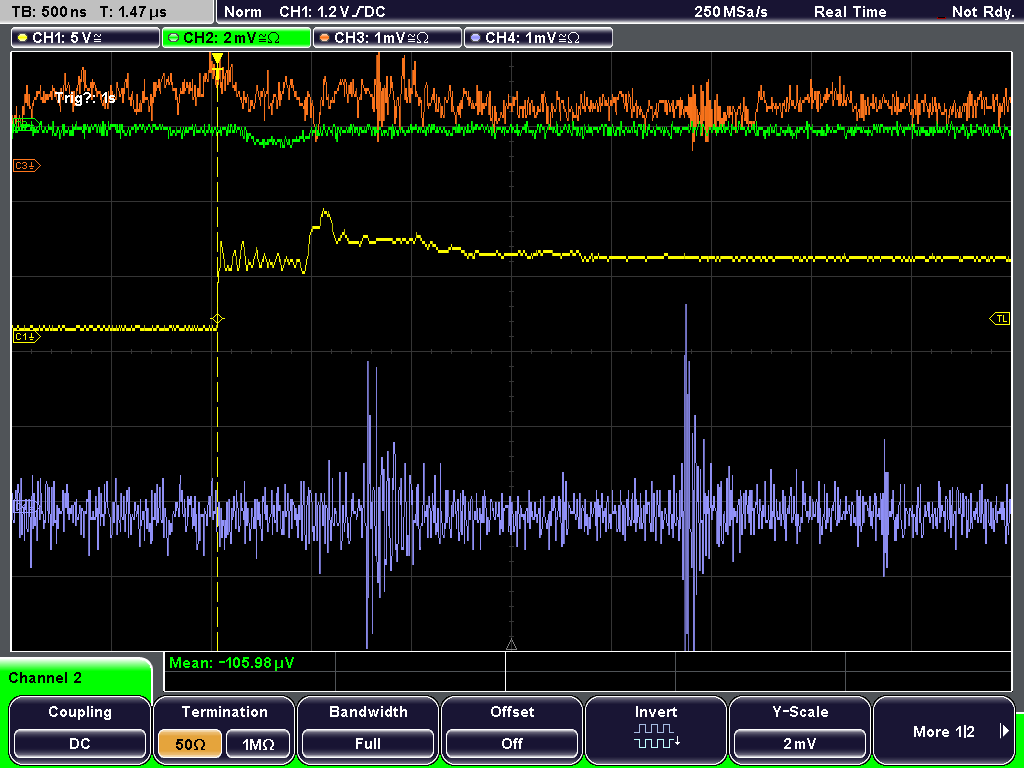Image resolution: width=1024 pixels, height=768 pixels.
Task: Open the Y-Scale 2 mV setting
Action: [x=800, y=729]
